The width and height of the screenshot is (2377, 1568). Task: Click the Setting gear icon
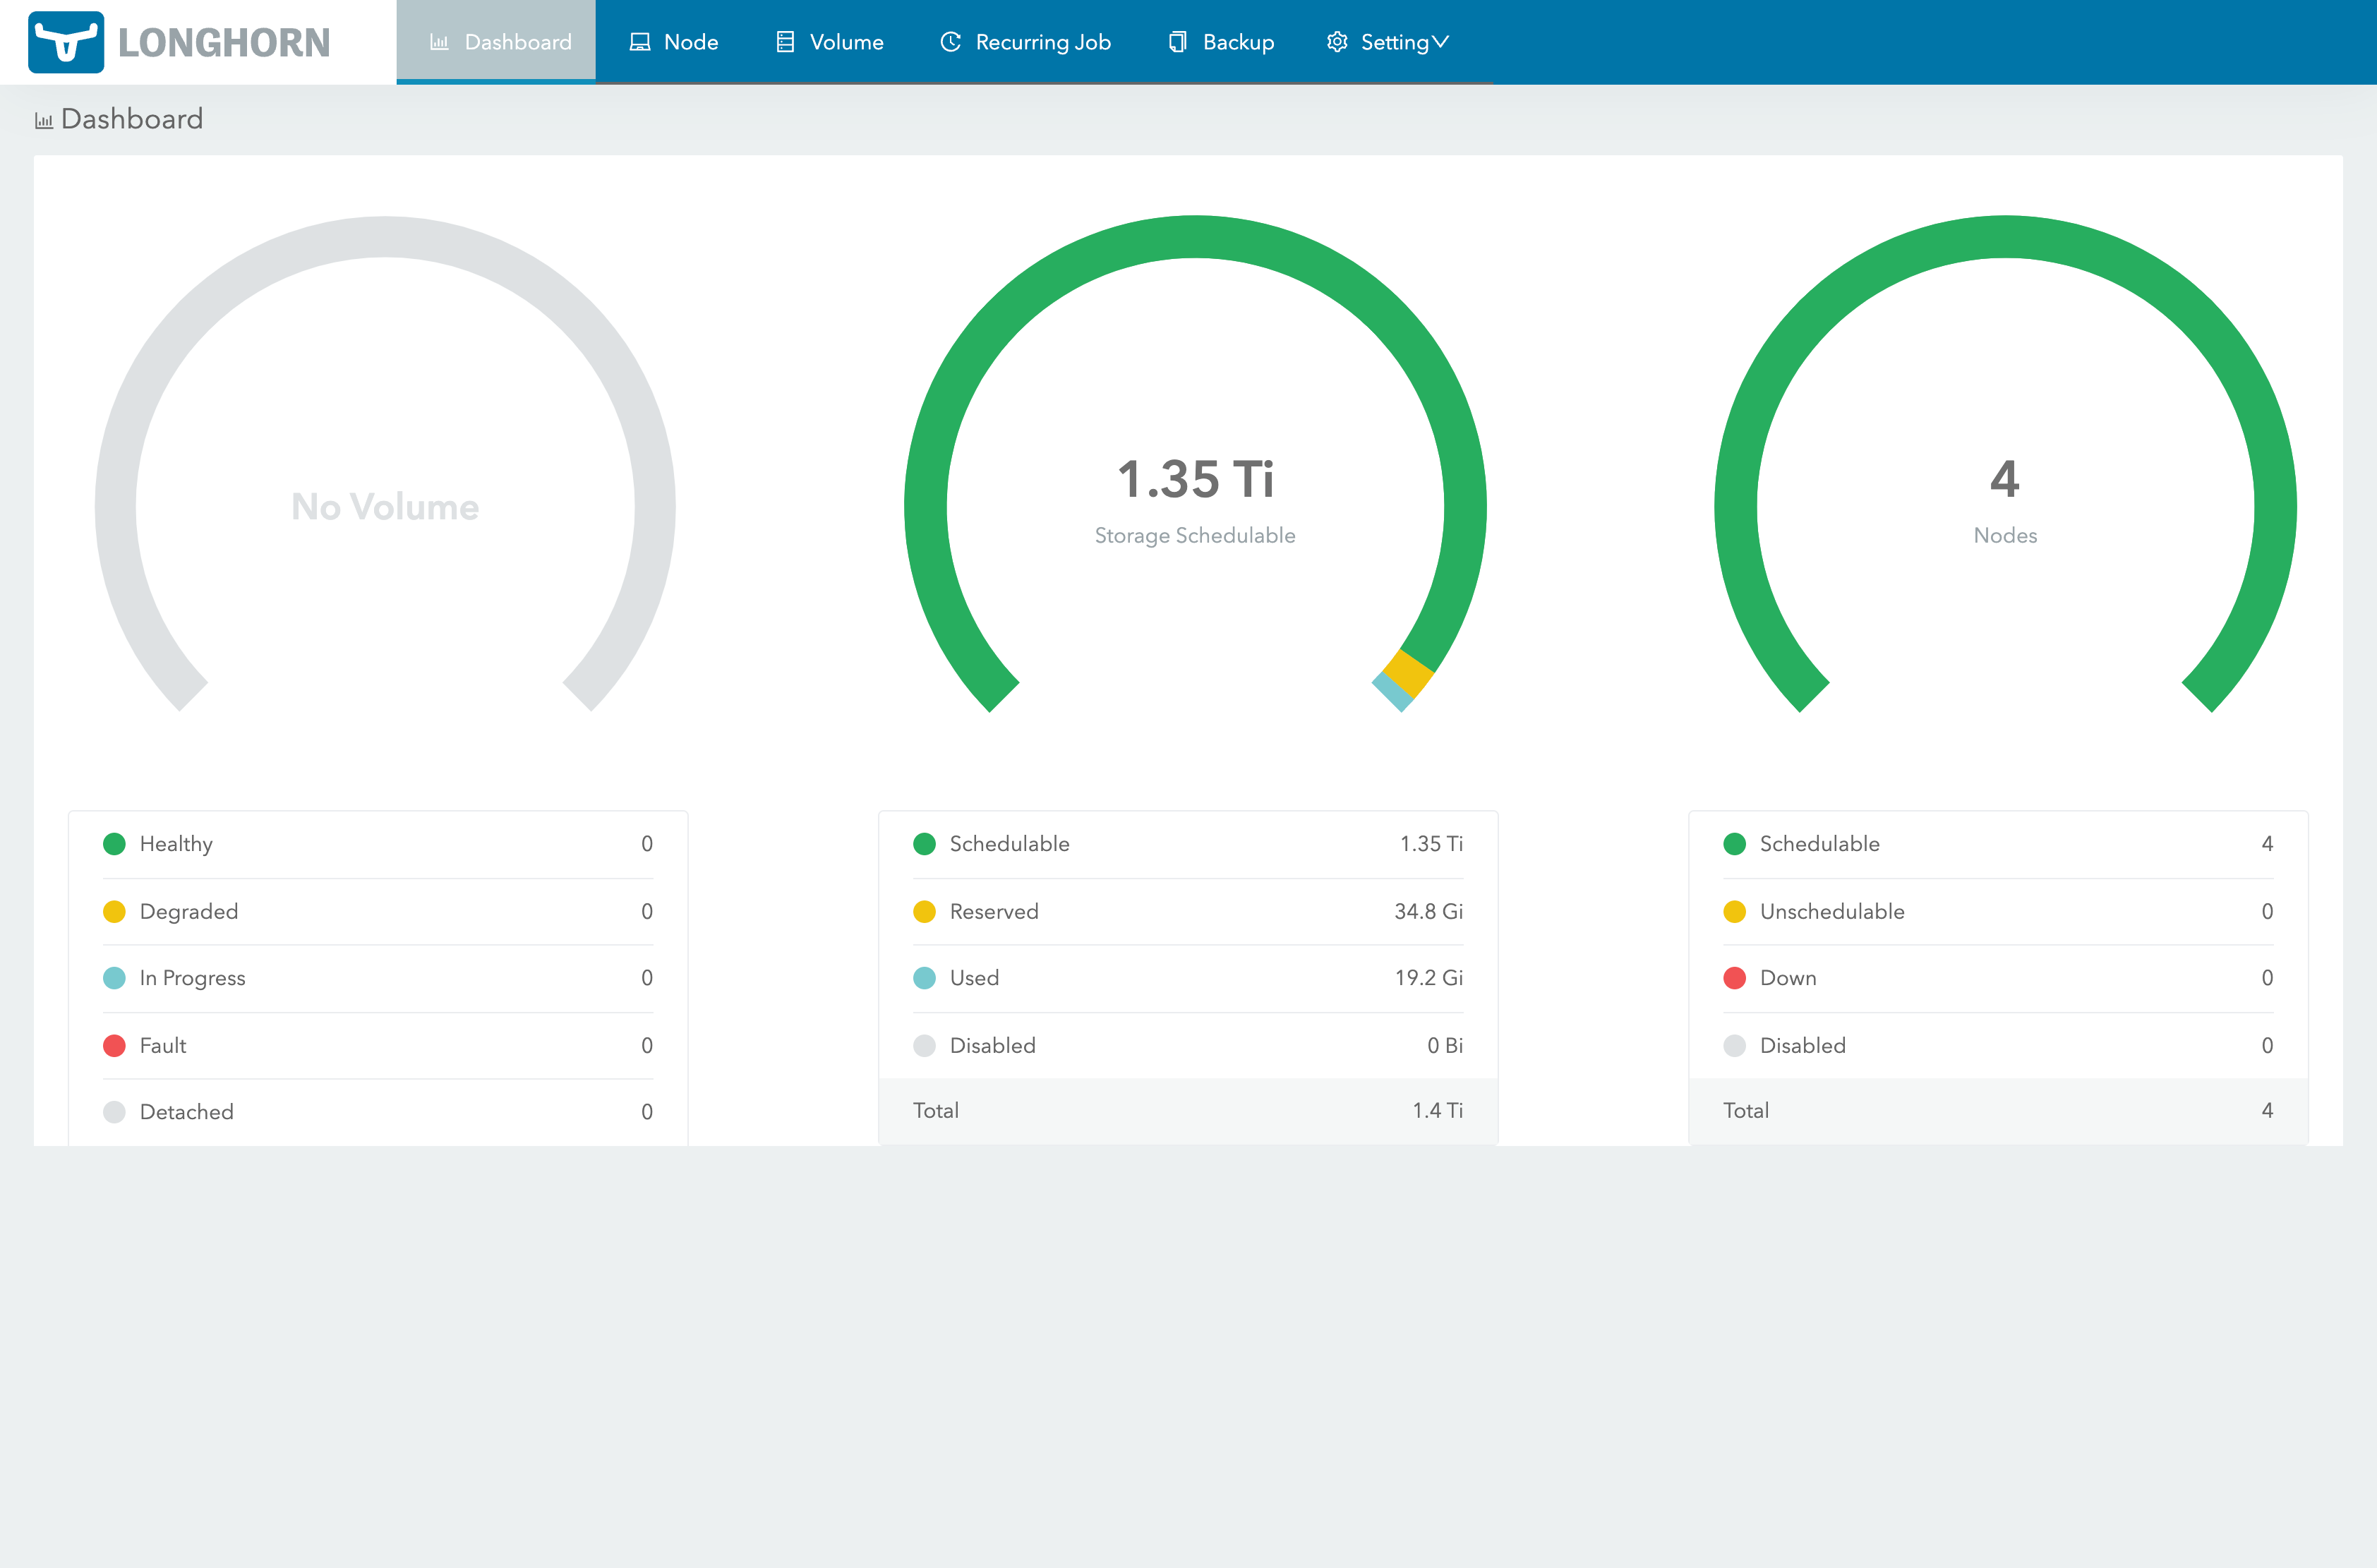click(x=1337, y=42)
